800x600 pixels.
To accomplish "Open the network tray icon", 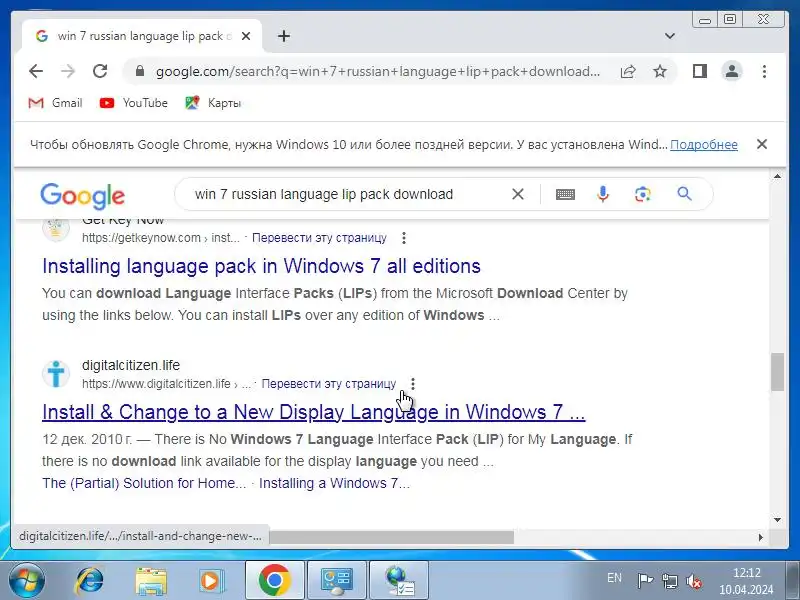I will (x=669, y=581).
